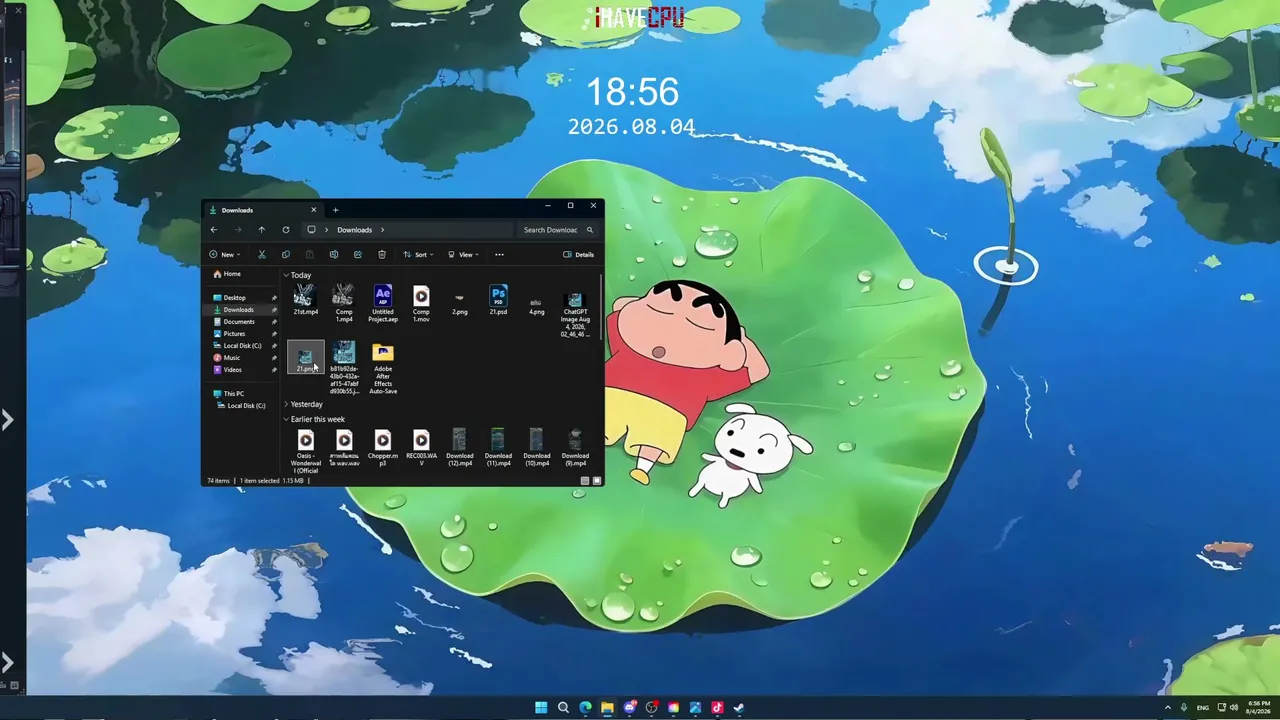1280x720 pixels.
Task: Click the PC icon in the address bar
Action: [x=311, y=230]
